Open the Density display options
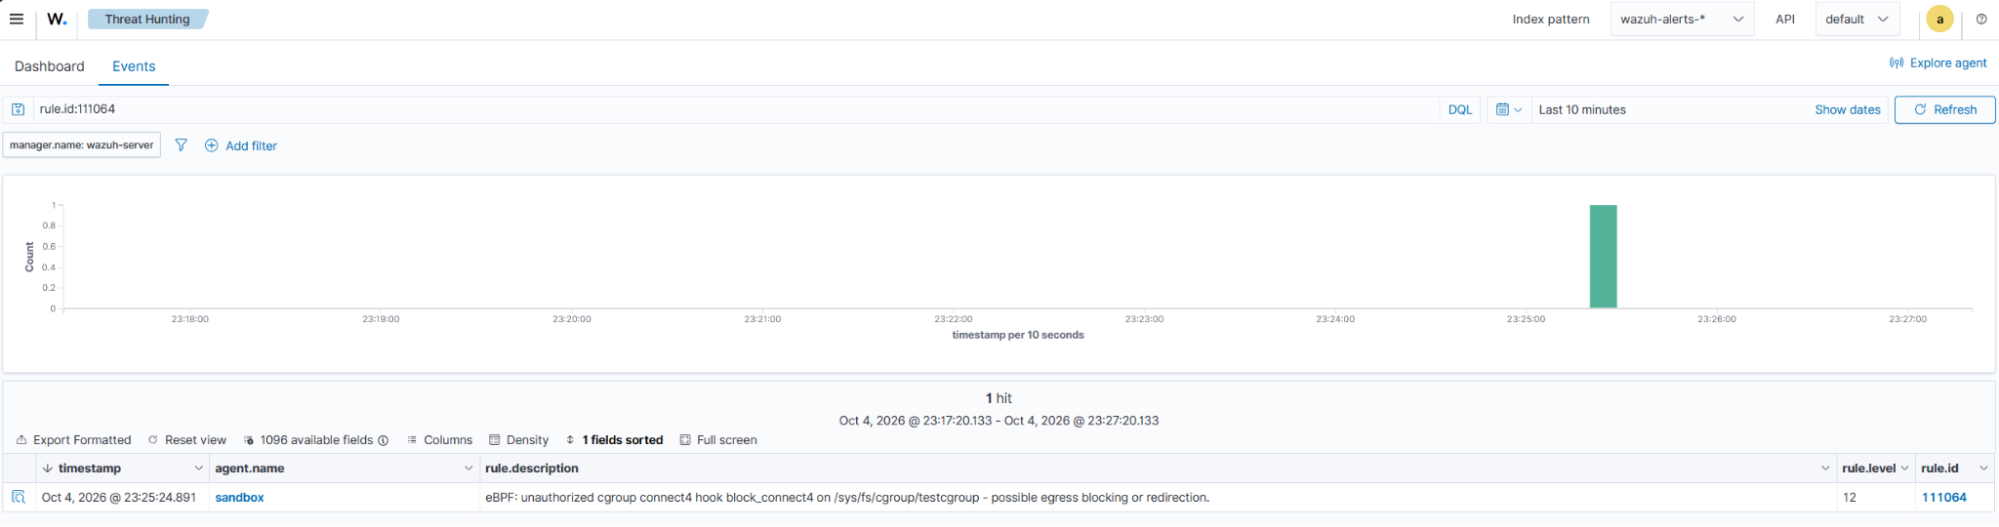 click(519, 440)
